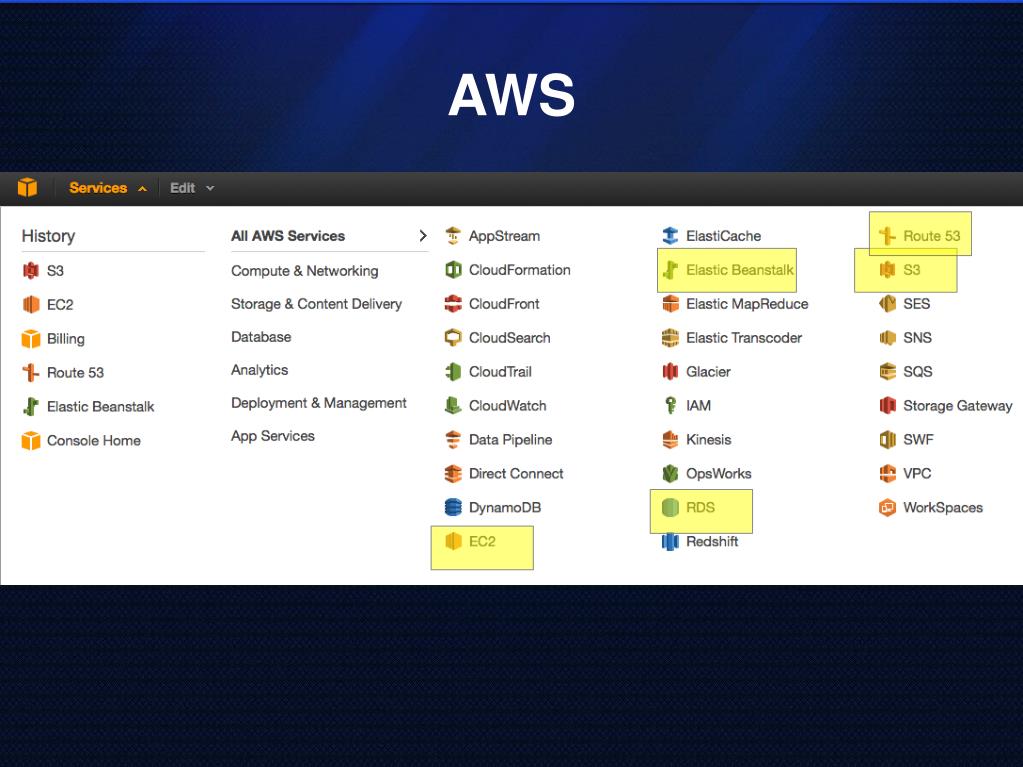This screenshot has width=1023, height=767.
Task: Click the DynamoDB database icon
Action: click(453, 507)
